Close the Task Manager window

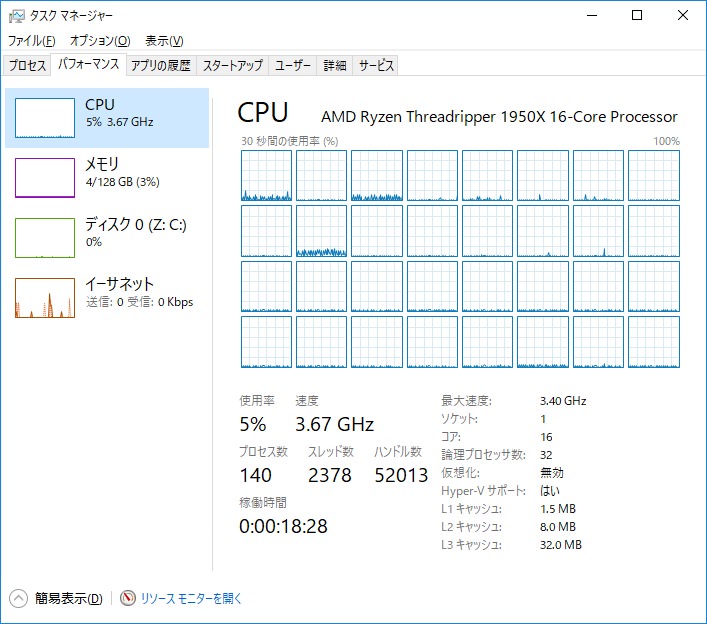(683, 15)
